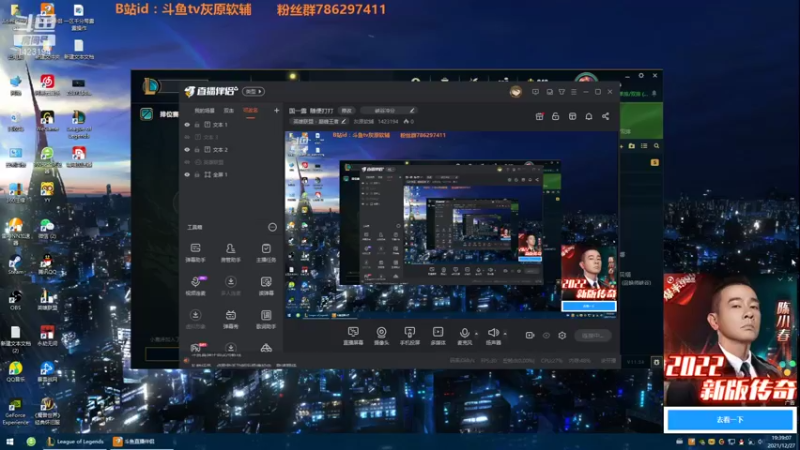Expand the speaker options arrow
The height and width of the screenshot is (450, 800).
click(505, 334)
